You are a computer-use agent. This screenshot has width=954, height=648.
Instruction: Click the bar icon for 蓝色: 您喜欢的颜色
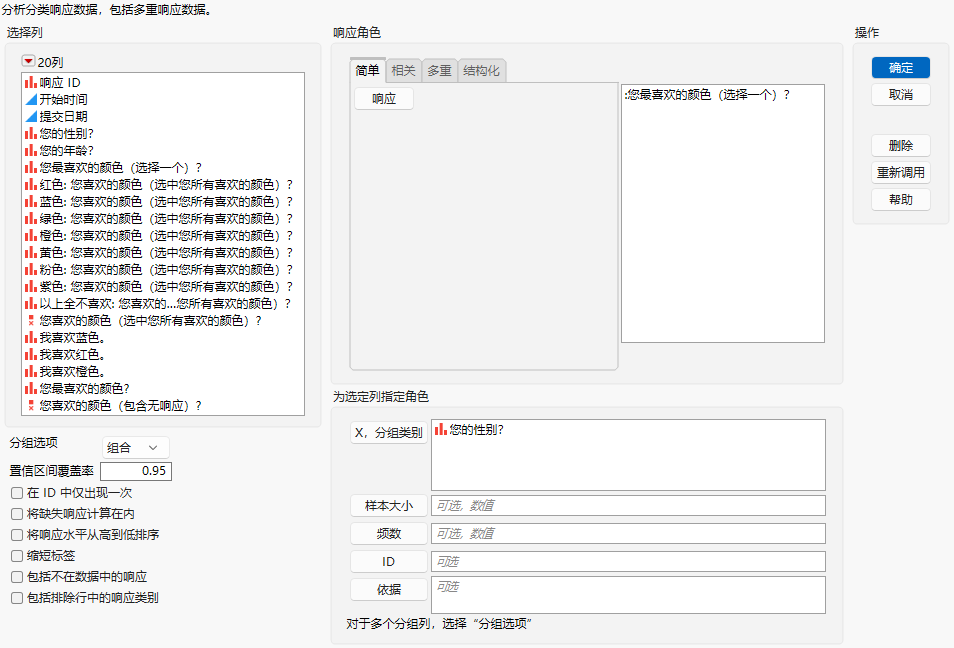click(x=30, y=201)
